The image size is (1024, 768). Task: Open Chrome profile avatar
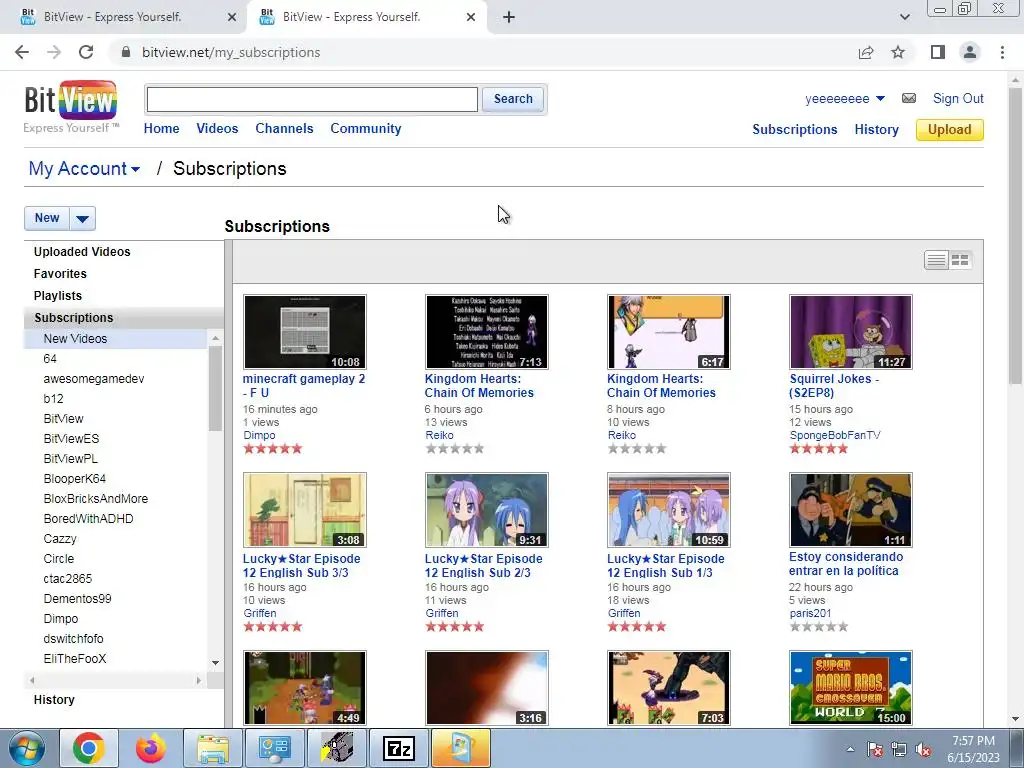click(970, 52)
